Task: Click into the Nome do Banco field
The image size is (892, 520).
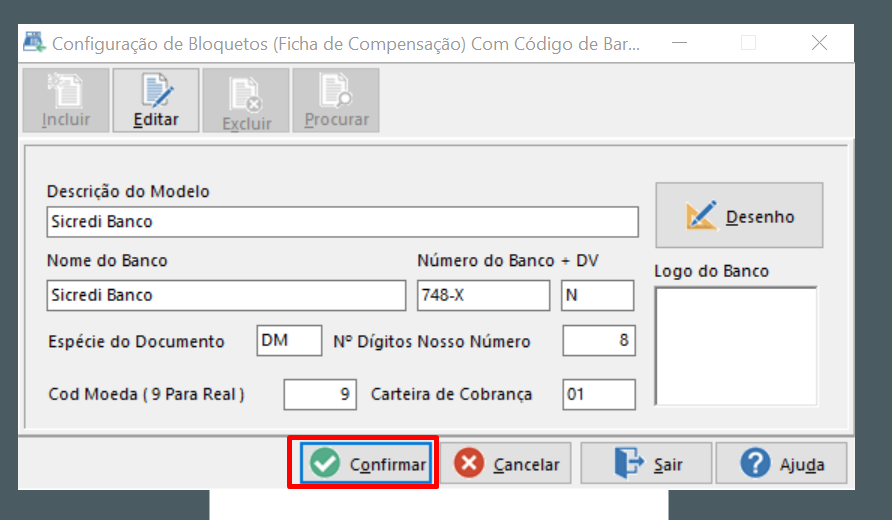Action: 226,295
